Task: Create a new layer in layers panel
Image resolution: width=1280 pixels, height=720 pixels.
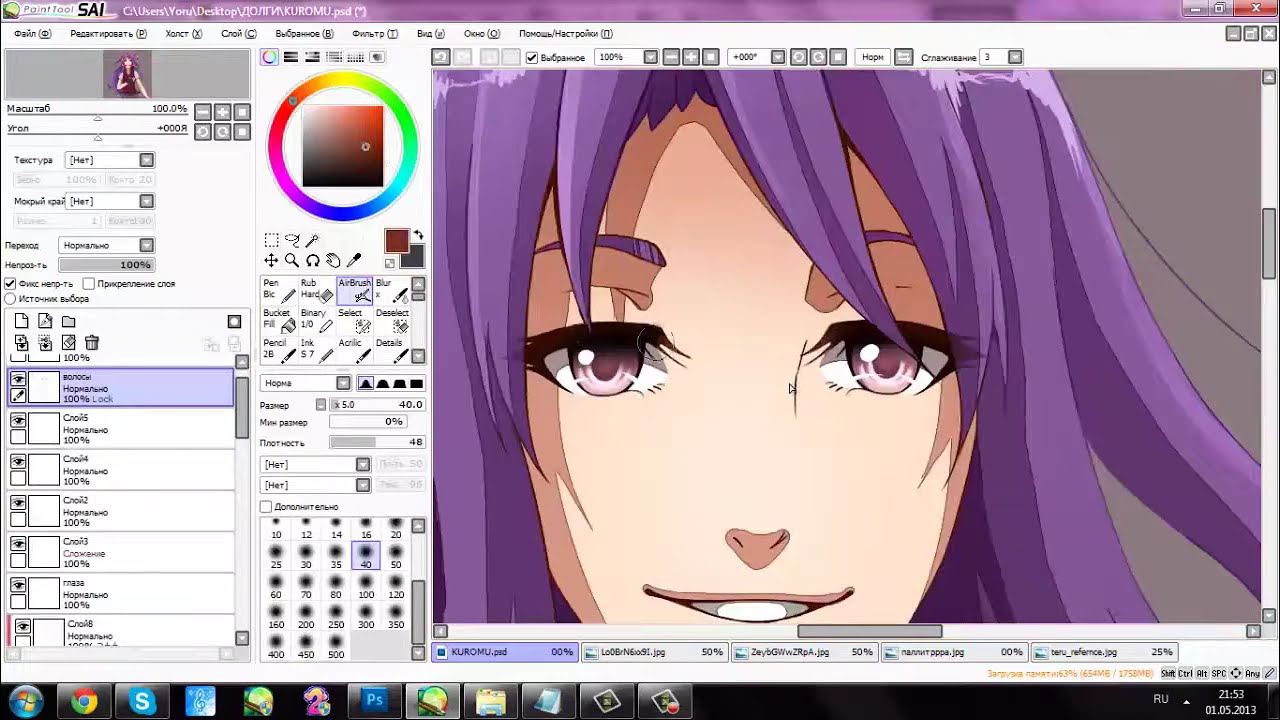Action: 22,321
